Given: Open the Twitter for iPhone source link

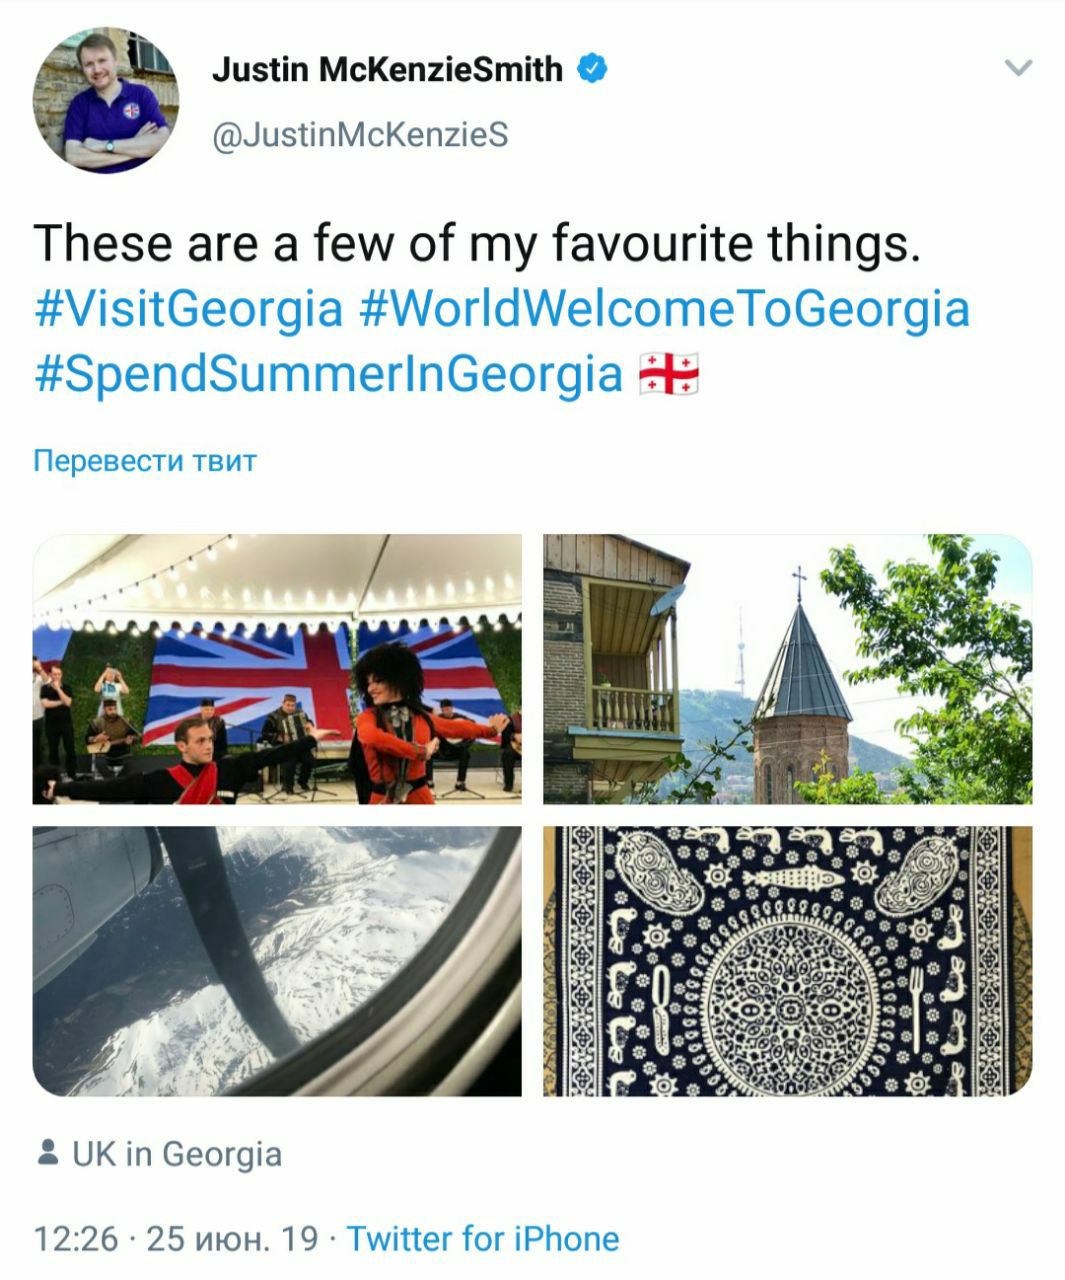Looking at the screenshot, I should coord(483,1239).
